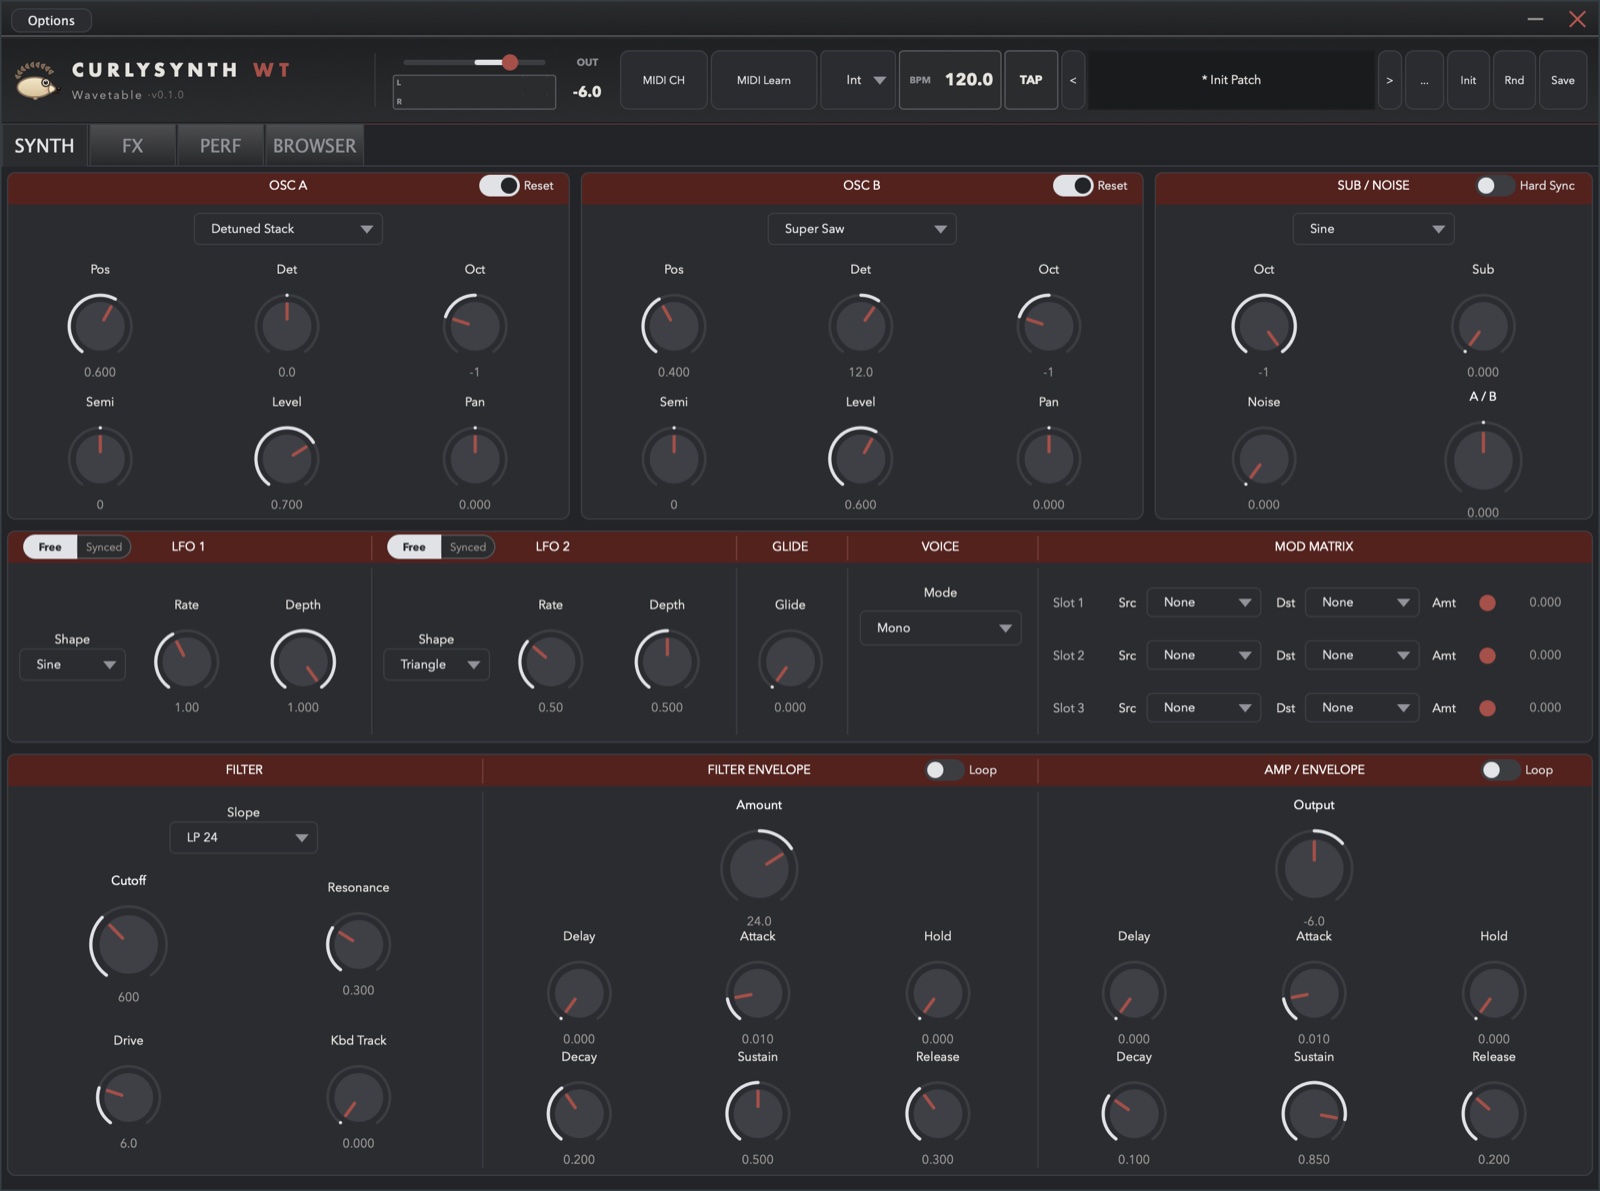Switch LFO 1 to Synced mode
The image size is (1600, 1191).
(104, 547)
